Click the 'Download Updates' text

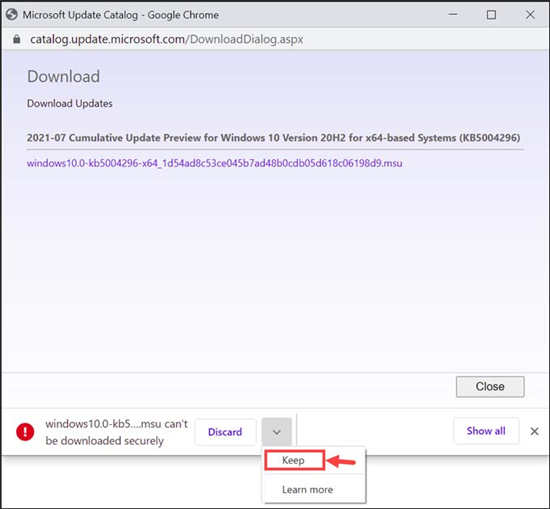tap(69, 103)
